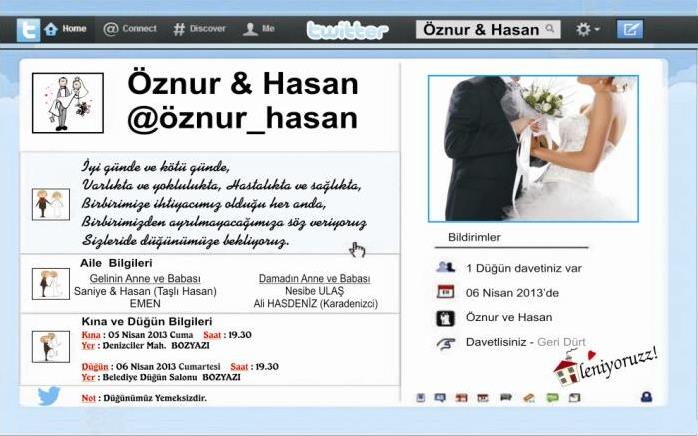Viewport: 698px width, 436px height.
Task: Click the green speech bubble icon in the bottom row
Action: 552,397
